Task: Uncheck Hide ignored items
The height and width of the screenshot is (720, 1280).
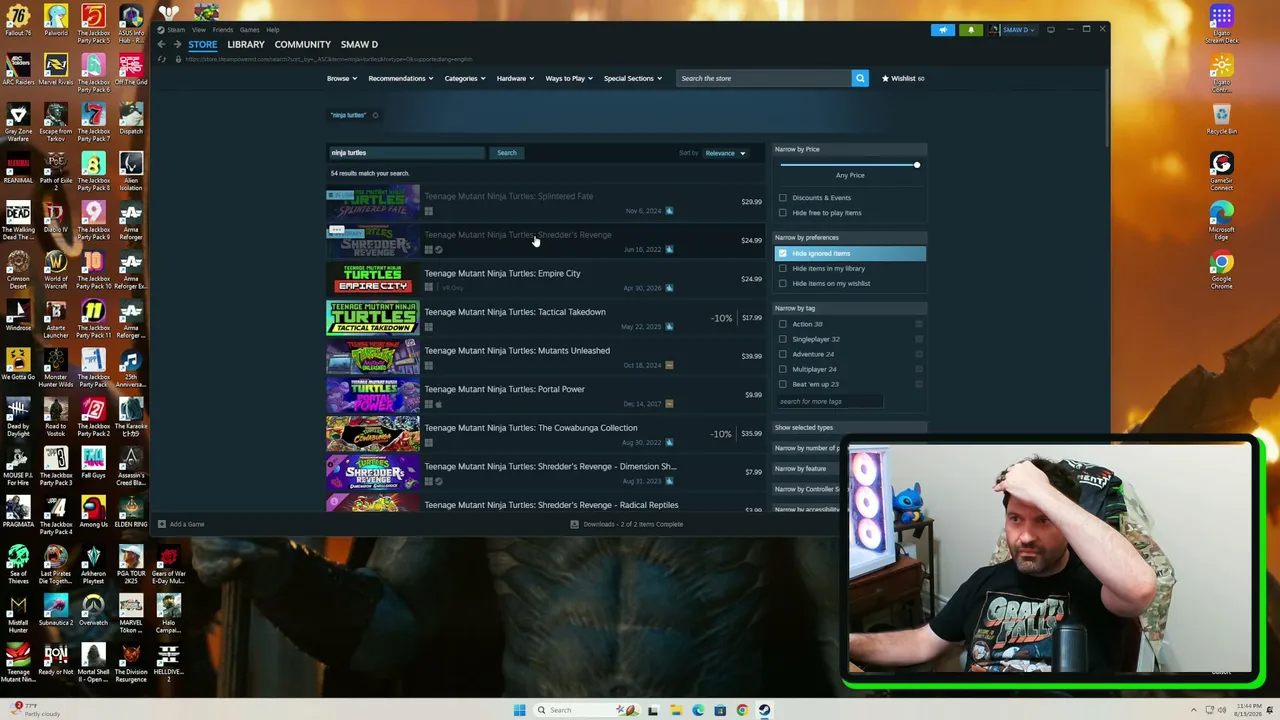Action: (x=783, y=254)
